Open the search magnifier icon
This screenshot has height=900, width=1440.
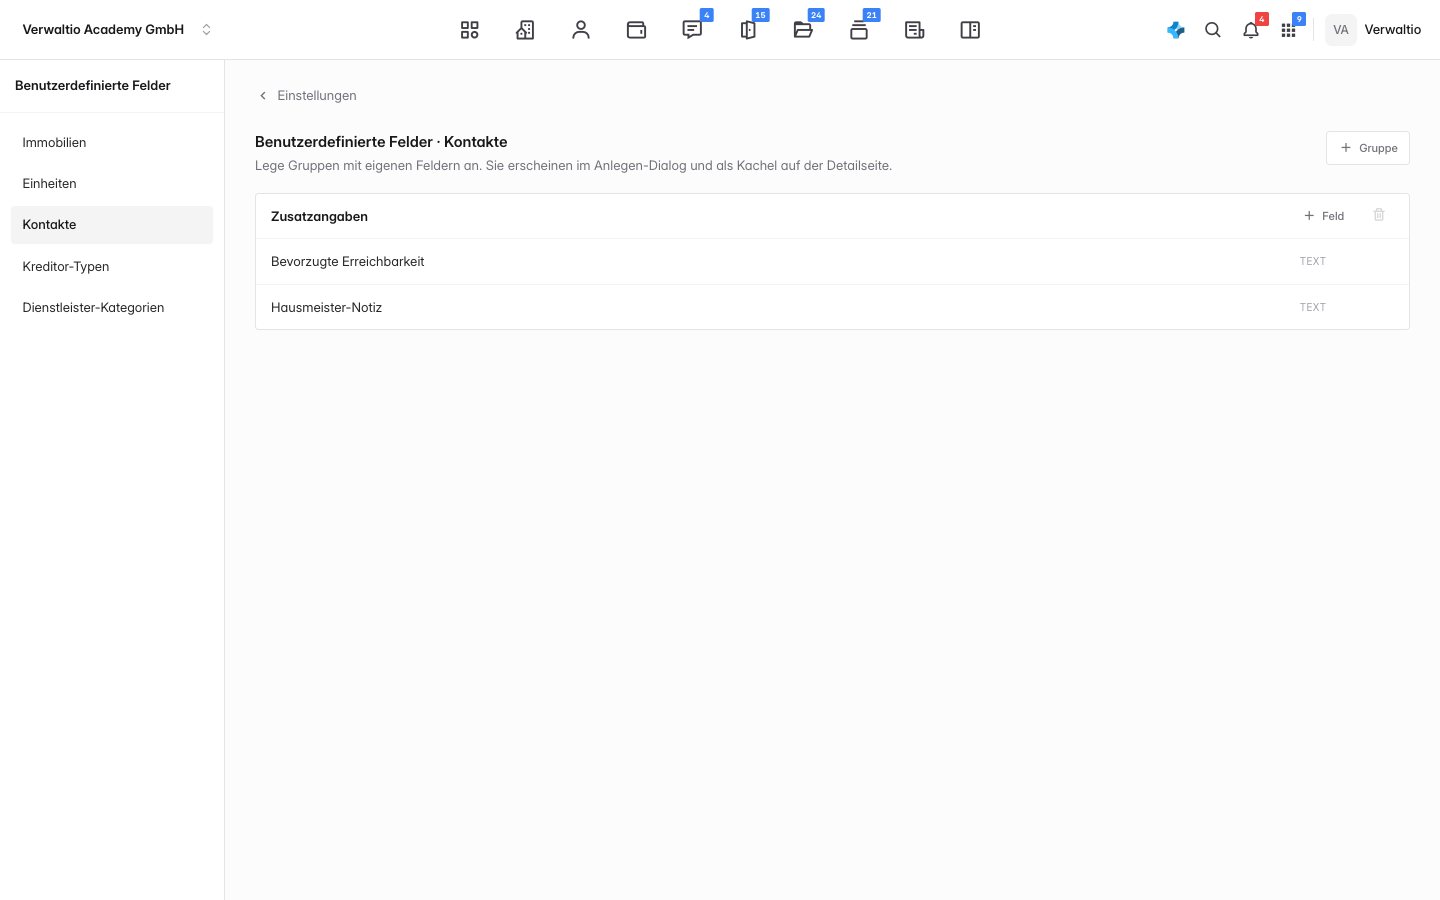tap(1213, 30)
